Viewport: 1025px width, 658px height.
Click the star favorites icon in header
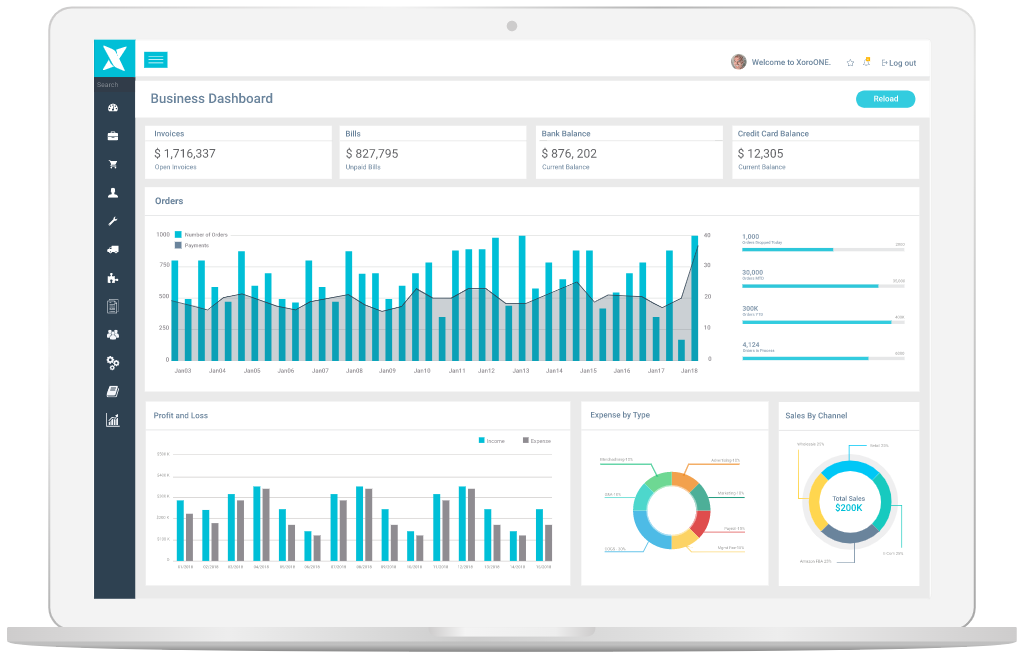pos(850,63)
